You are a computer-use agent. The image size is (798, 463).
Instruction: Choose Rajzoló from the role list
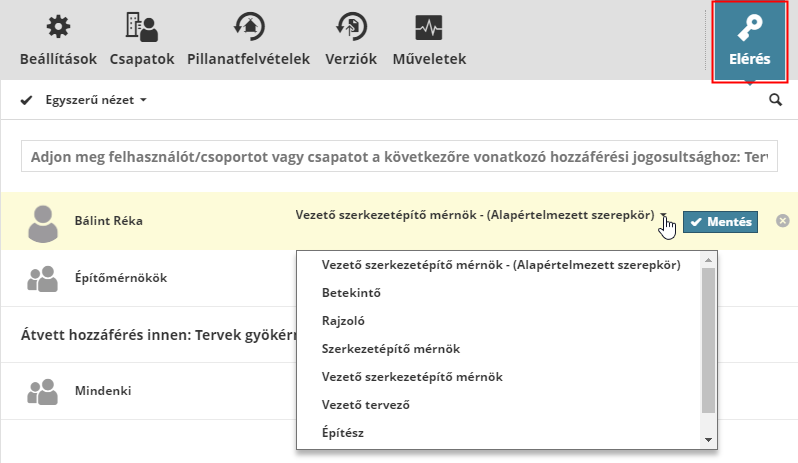tap(345, 321)
